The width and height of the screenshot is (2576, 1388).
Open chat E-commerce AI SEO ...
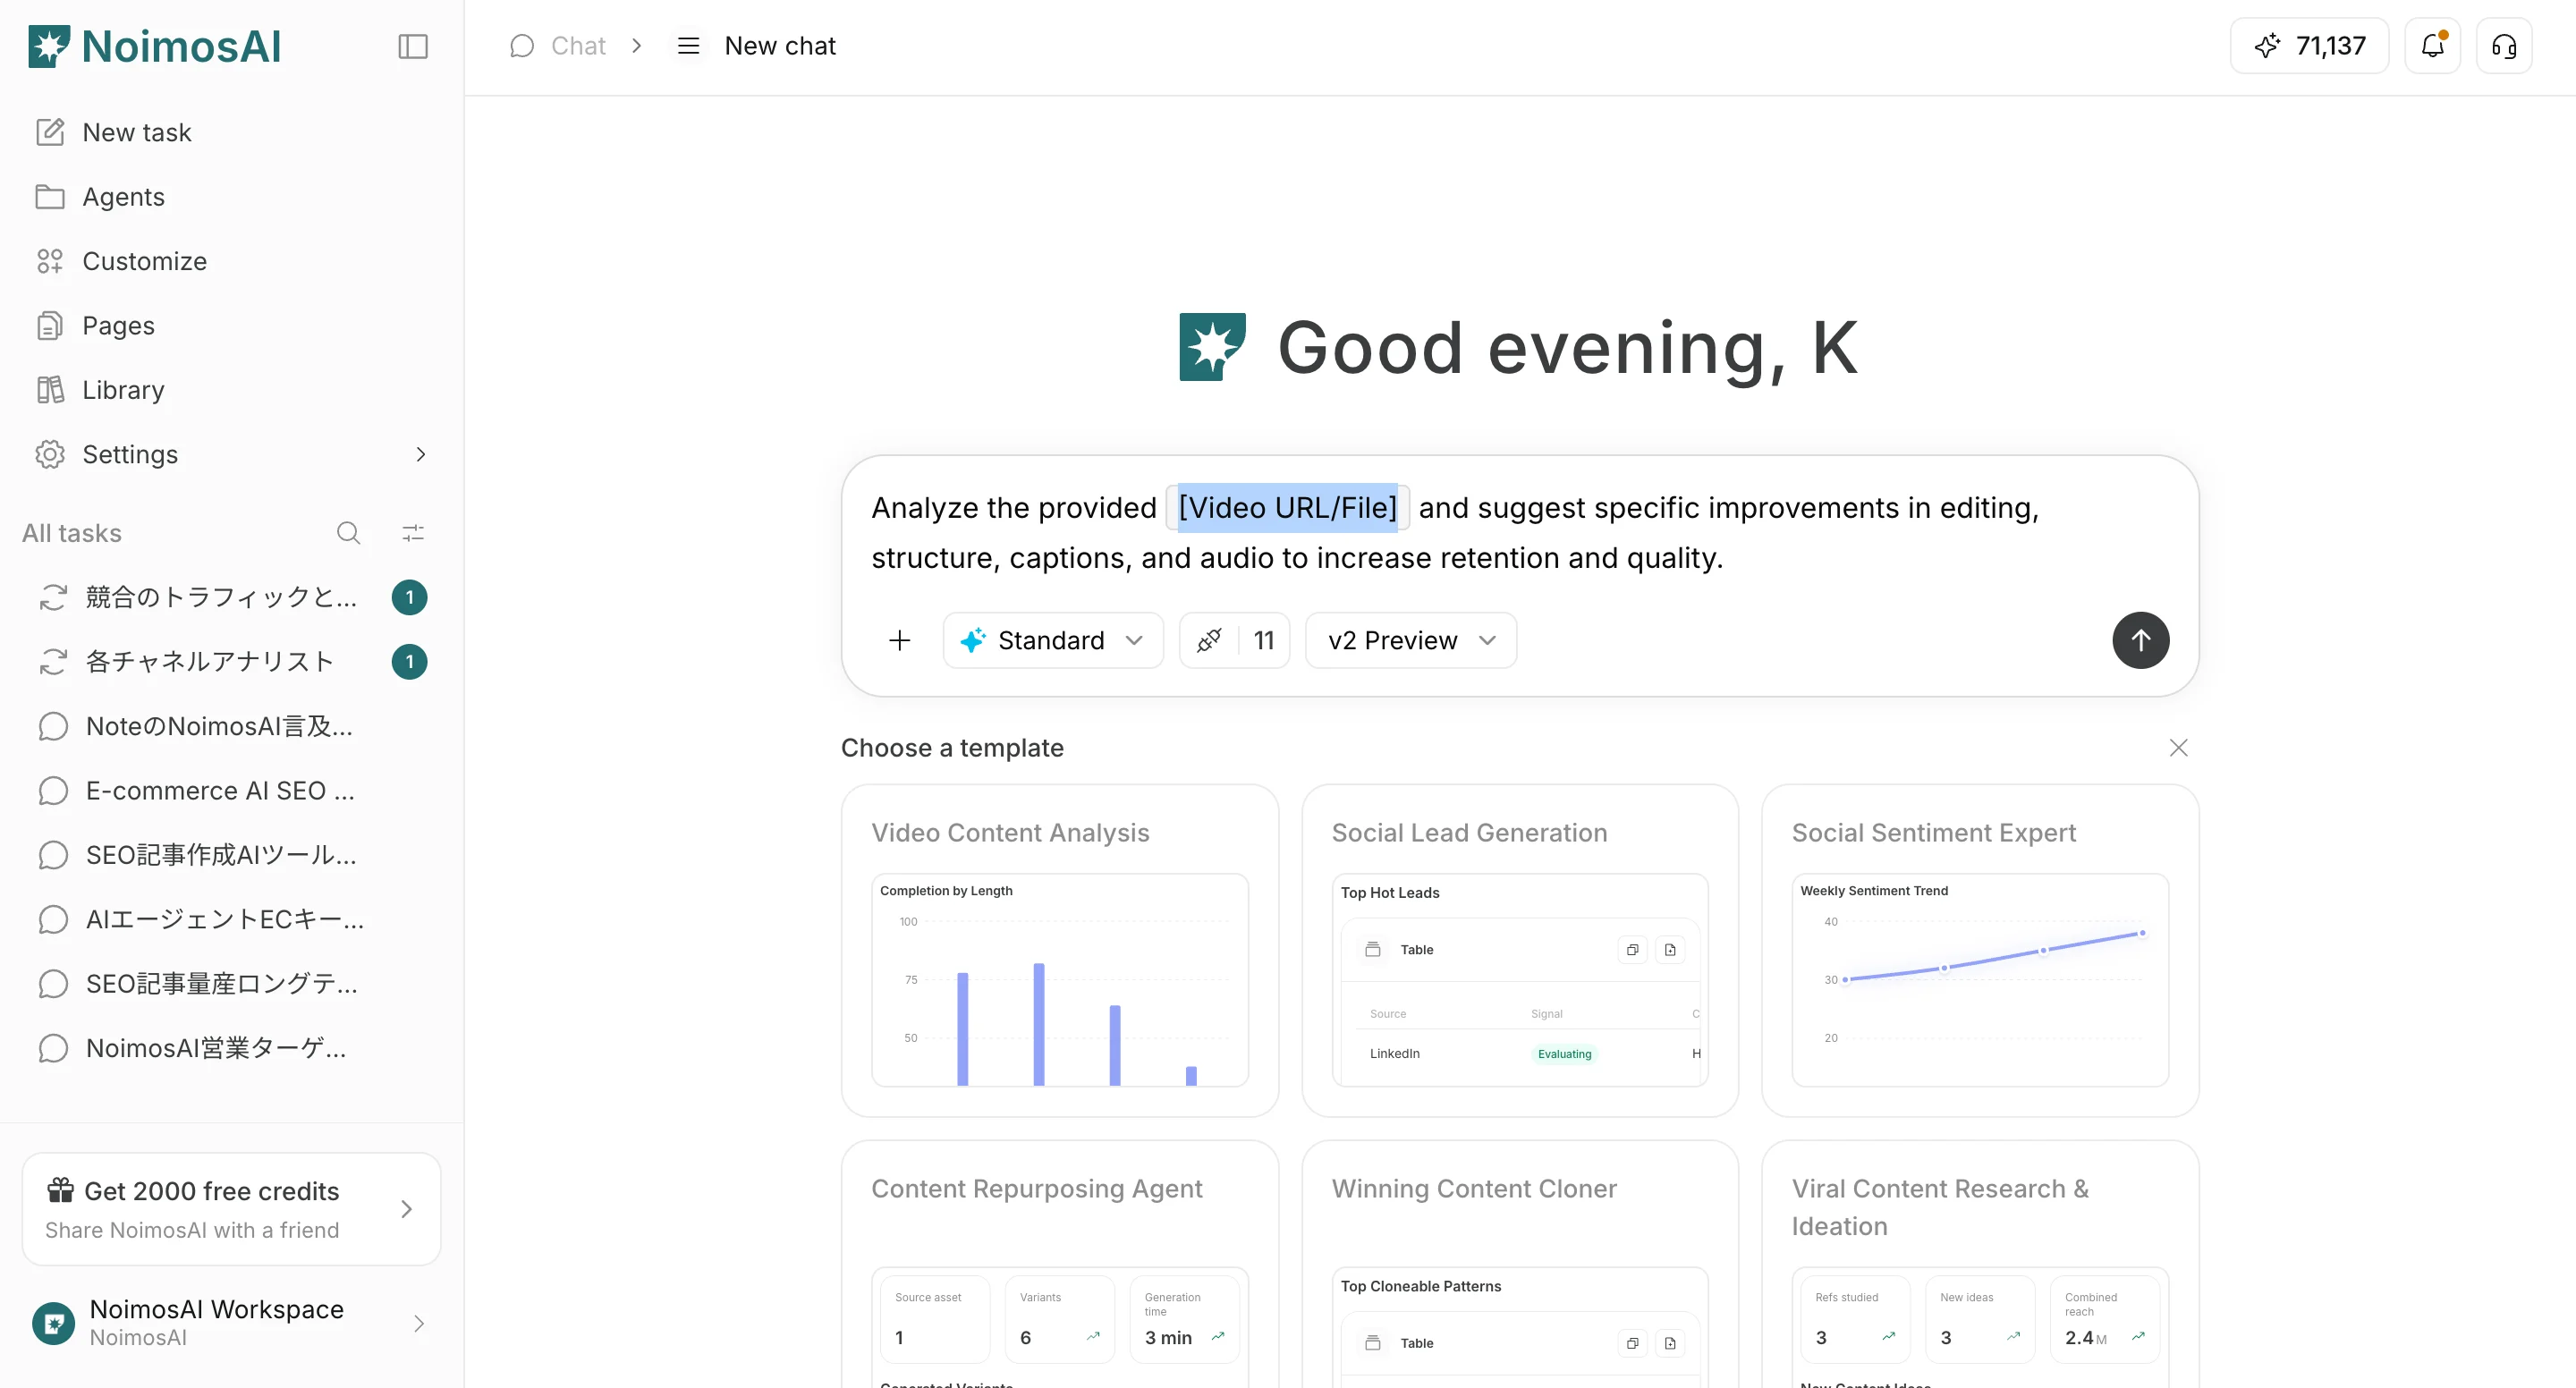click(x=232, y=790)
